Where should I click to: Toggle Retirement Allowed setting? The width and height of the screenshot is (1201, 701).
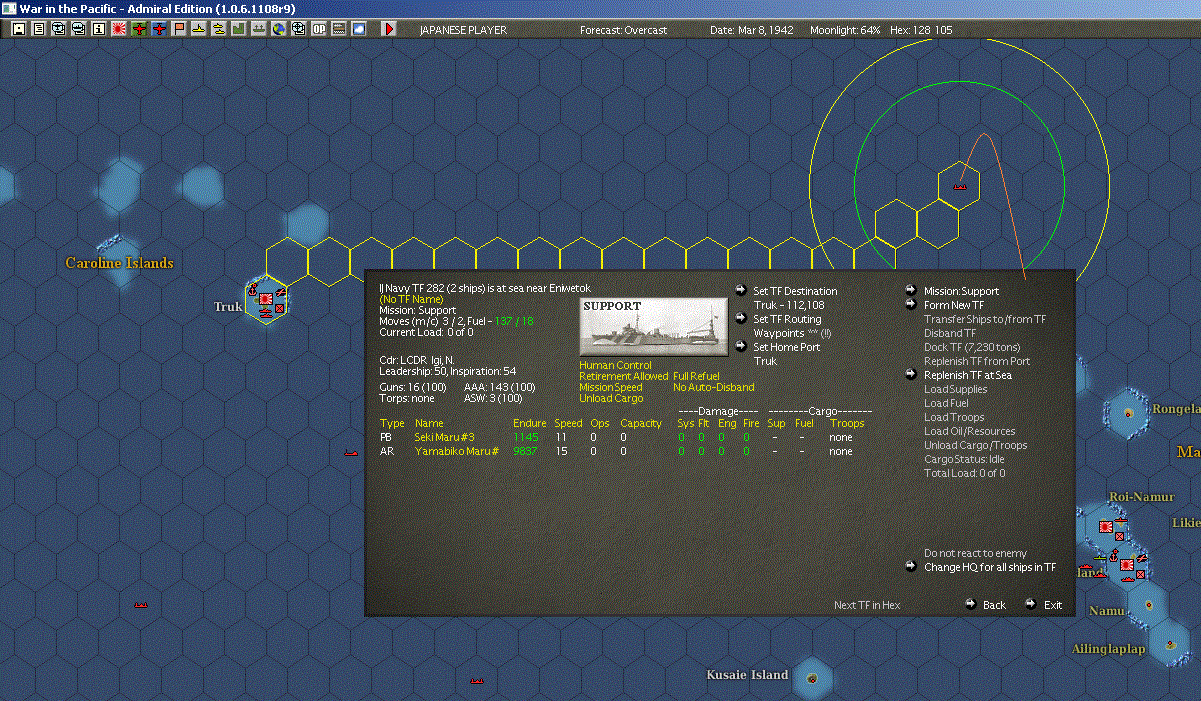[x=624, y=377]
